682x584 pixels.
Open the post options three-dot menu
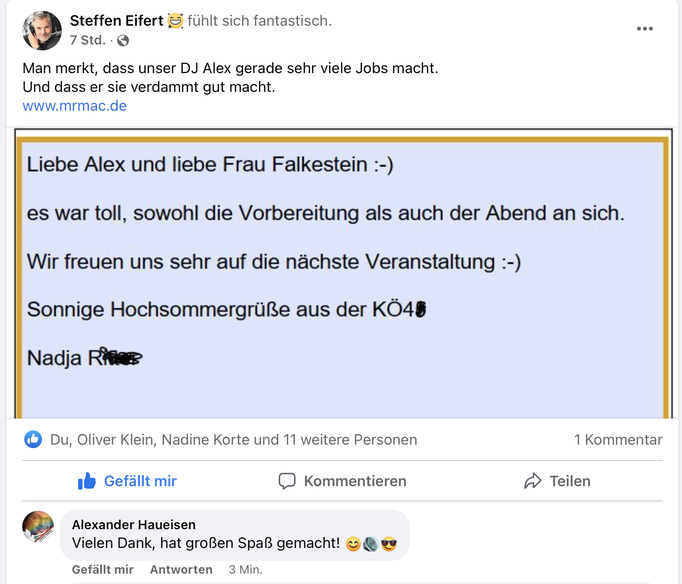click(x=645, y=28)
